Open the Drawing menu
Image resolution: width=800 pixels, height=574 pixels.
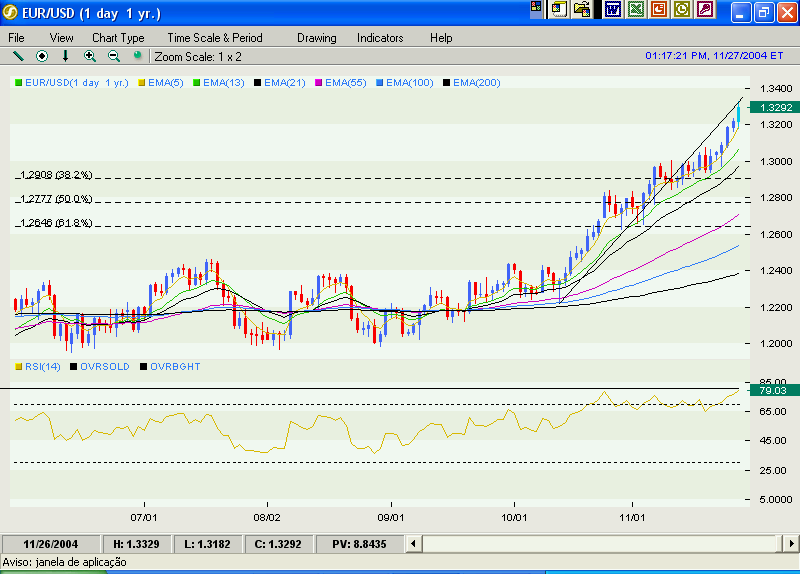tap(317, 38)
